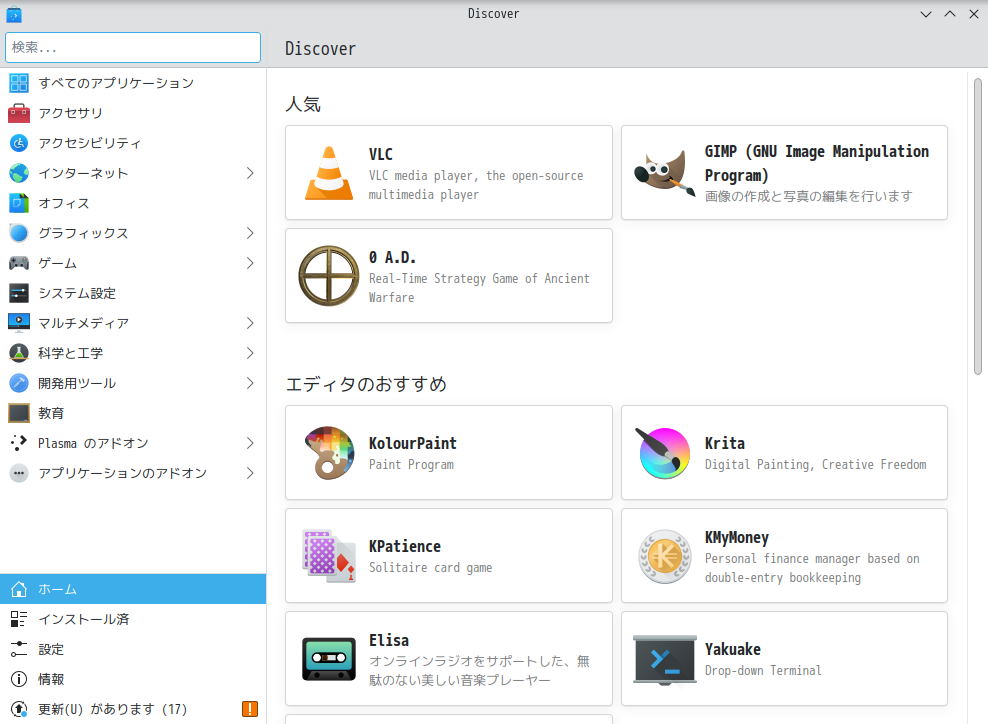Click the すべてのアプリケーション grid icon
988x724 pixels.
pos(19,83)
